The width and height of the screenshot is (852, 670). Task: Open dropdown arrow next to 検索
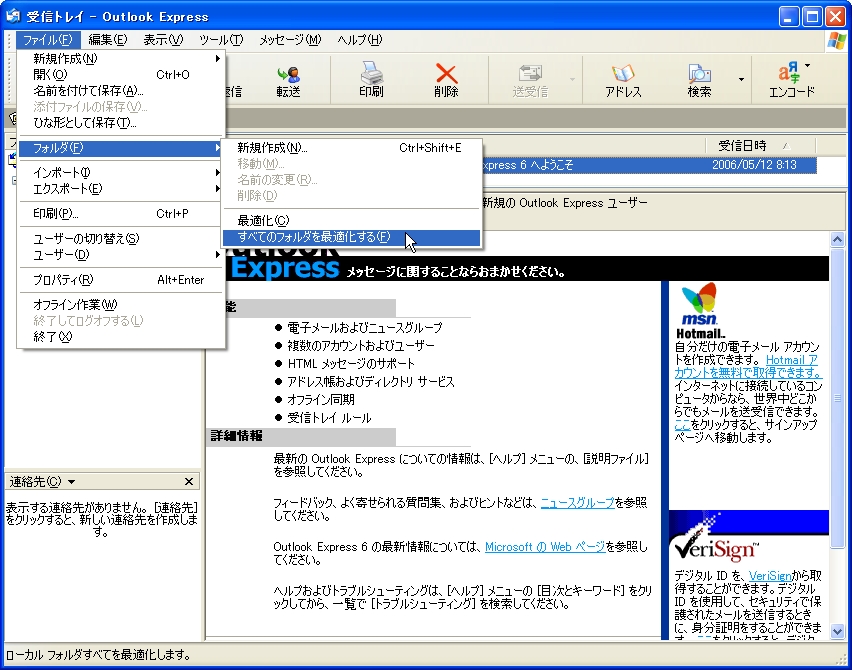click(741, 79)
